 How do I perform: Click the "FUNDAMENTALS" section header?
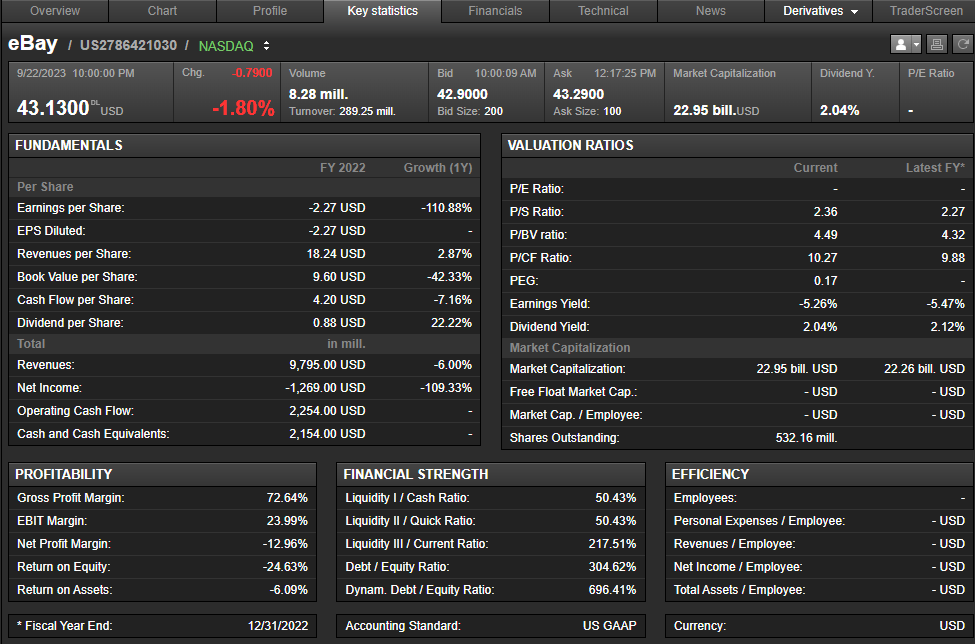pyautogui.click(x=69, y=145)
